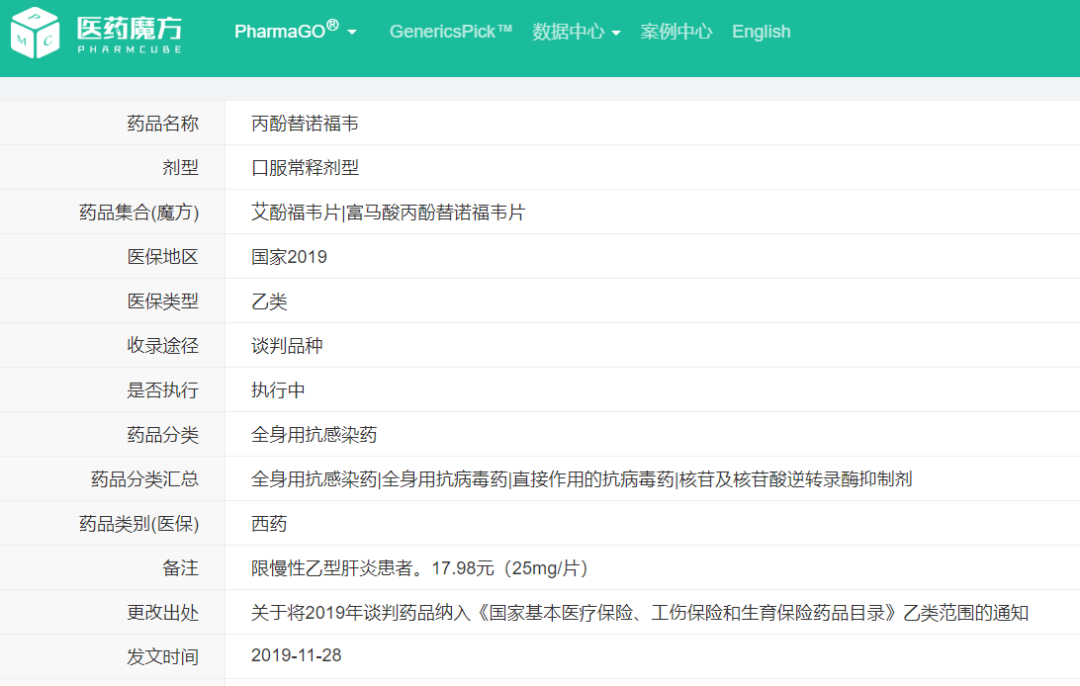Click the drug classification summary text row
Viewport: 1080px width, 686px height.
point(581,479)
